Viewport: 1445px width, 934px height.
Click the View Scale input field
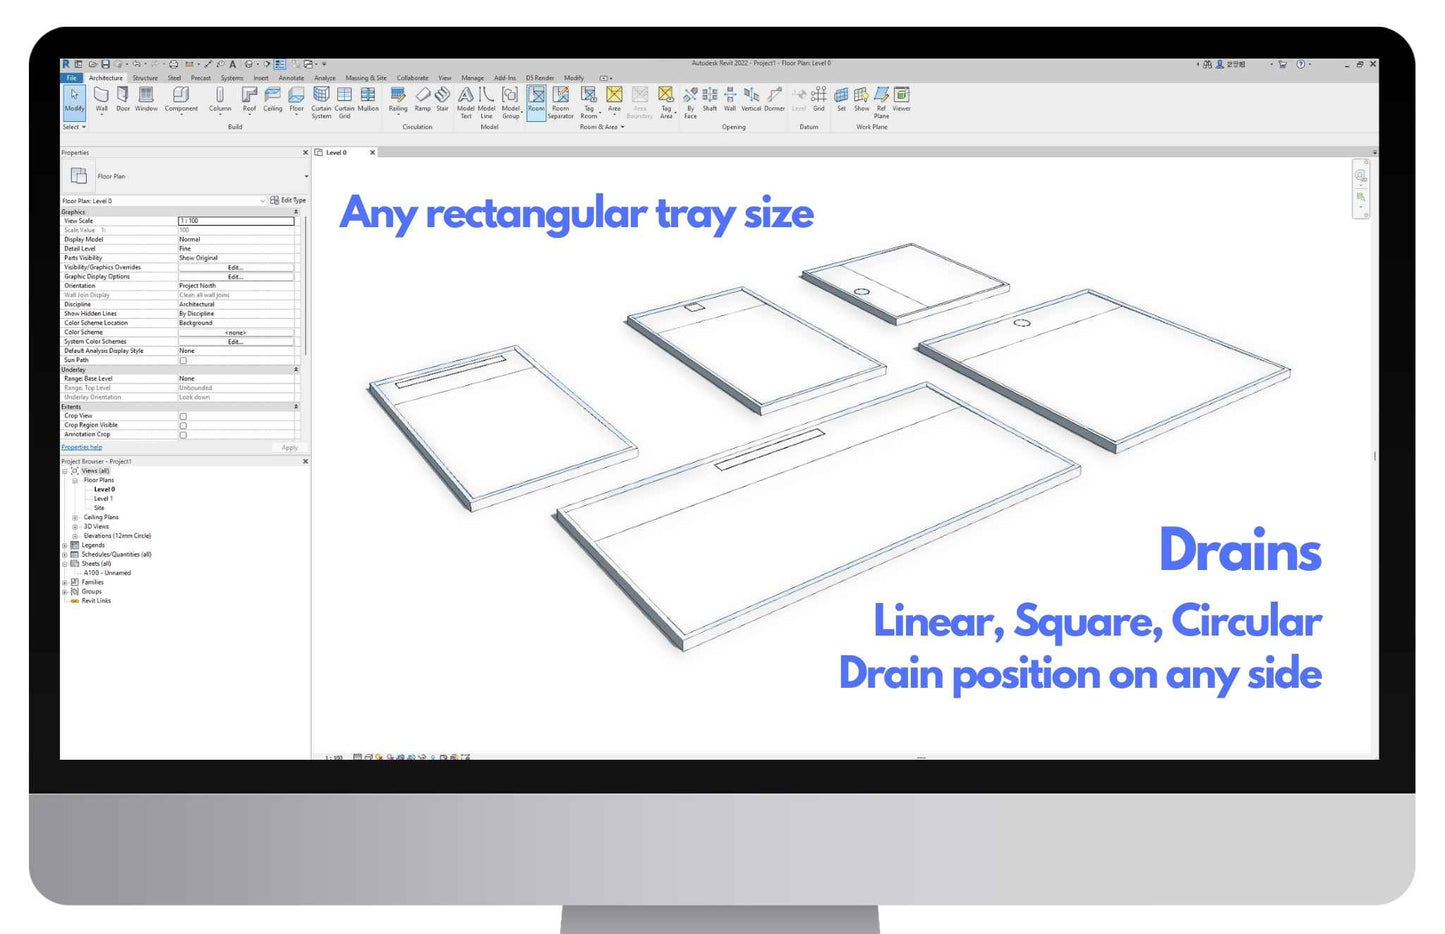click(x=236, y=221)
